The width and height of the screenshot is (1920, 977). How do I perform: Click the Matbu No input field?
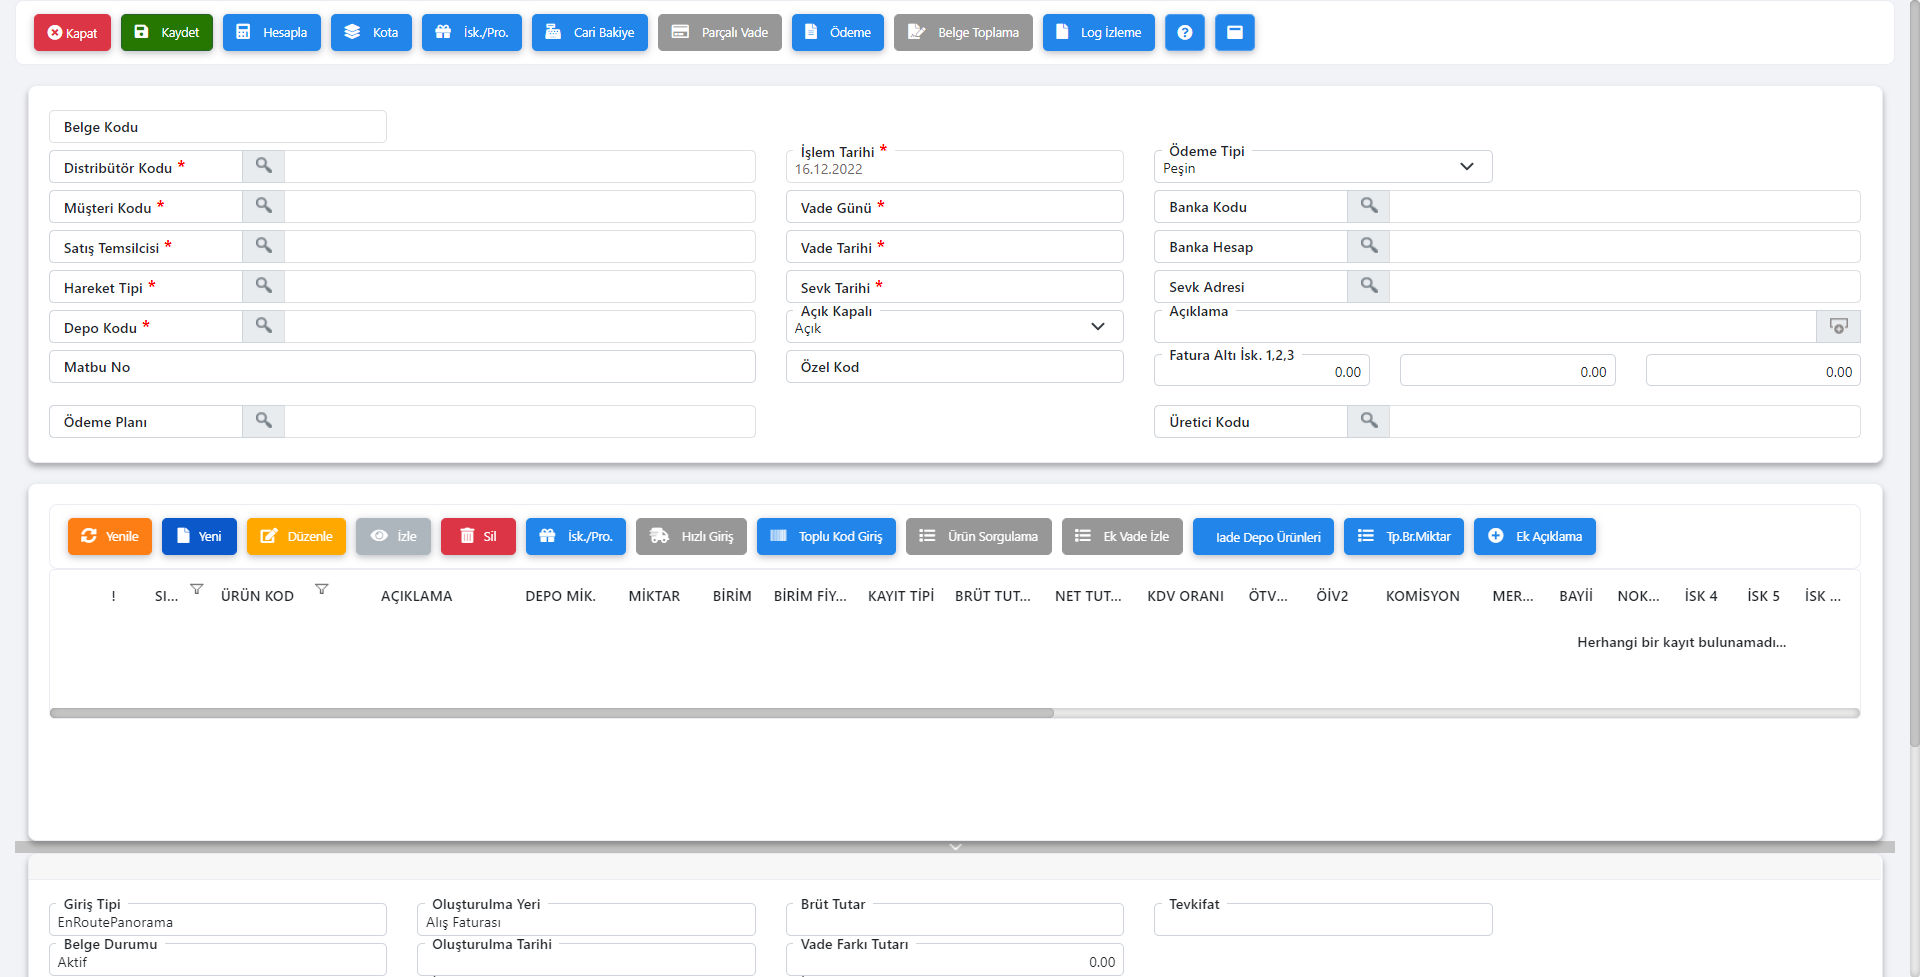point(440,367)
